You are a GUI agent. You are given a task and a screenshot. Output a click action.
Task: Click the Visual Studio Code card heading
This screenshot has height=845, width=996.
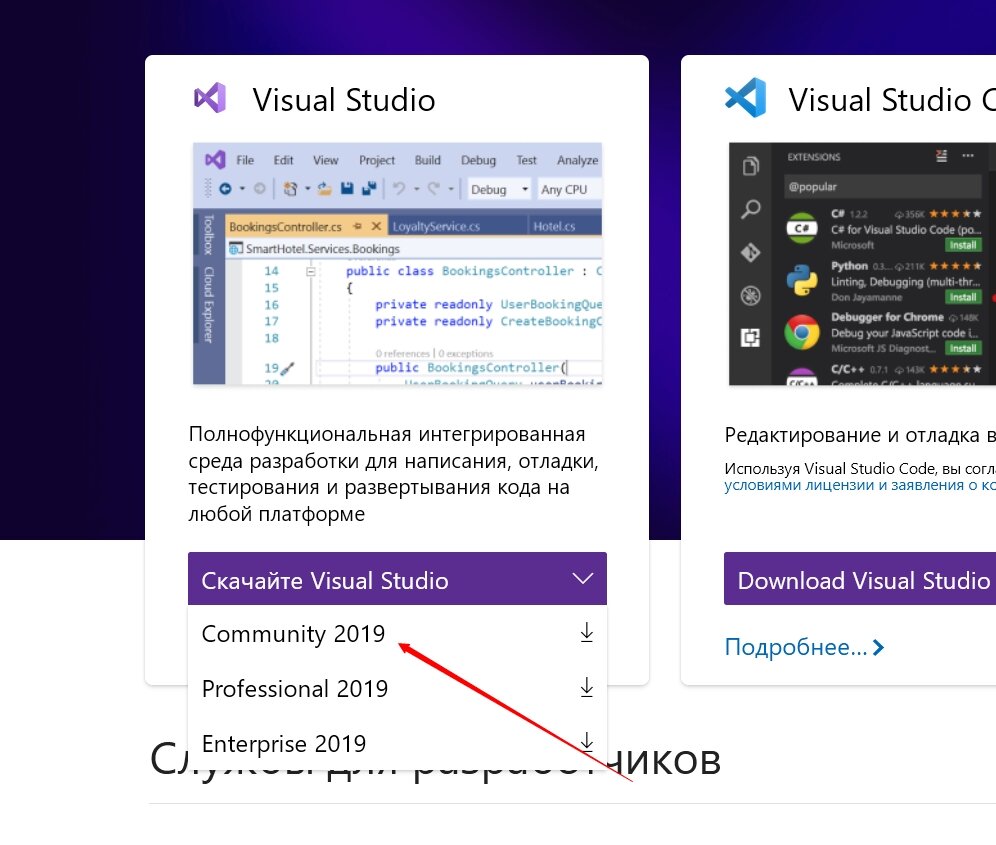pyautogui.click(x=892, y=100)
